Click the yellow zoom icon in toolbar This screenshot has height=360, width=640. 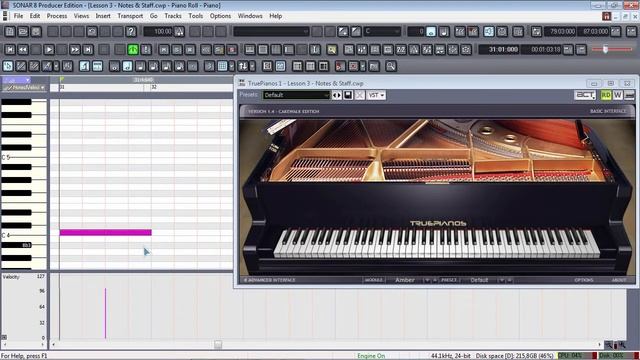pyautogui.click(x=332, y=49)
